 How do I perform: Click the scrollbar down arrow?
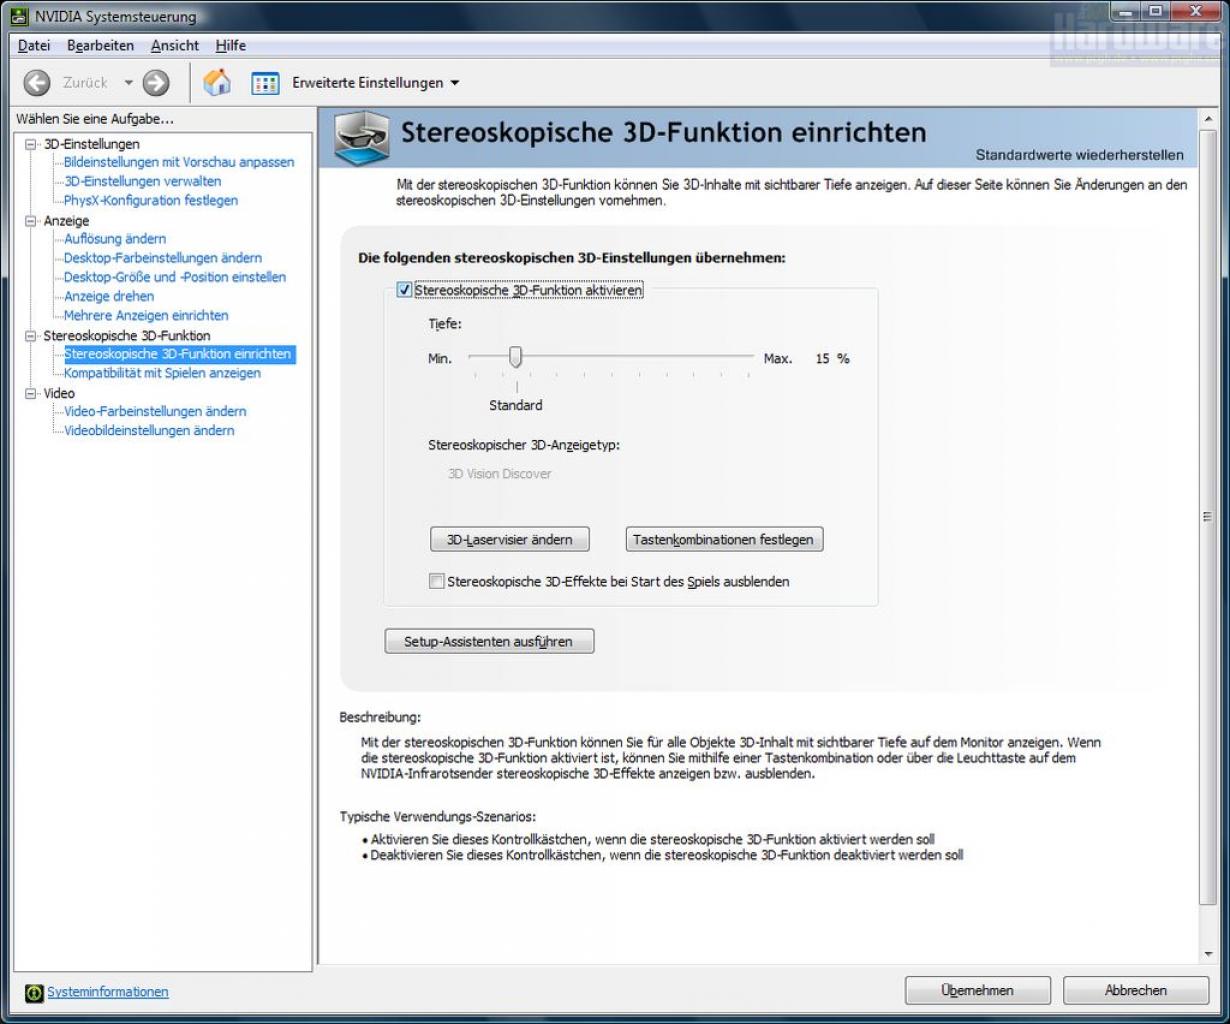coord(1207,955)
